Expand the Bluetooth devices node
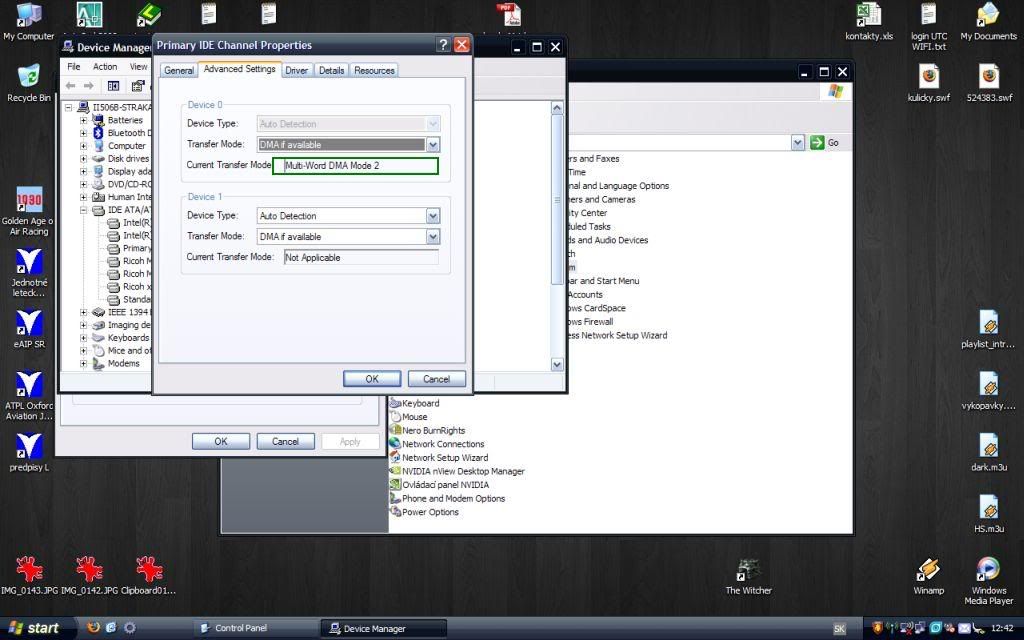 click(x=83, y=133)
